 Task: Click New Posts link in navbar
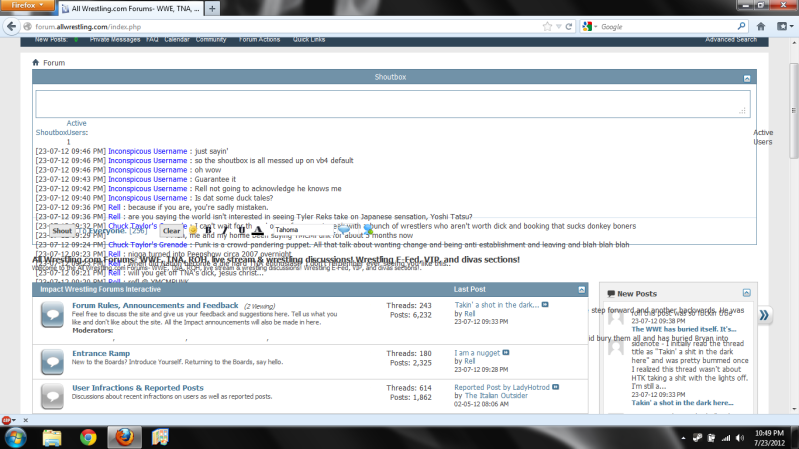(x=51, y=39)
